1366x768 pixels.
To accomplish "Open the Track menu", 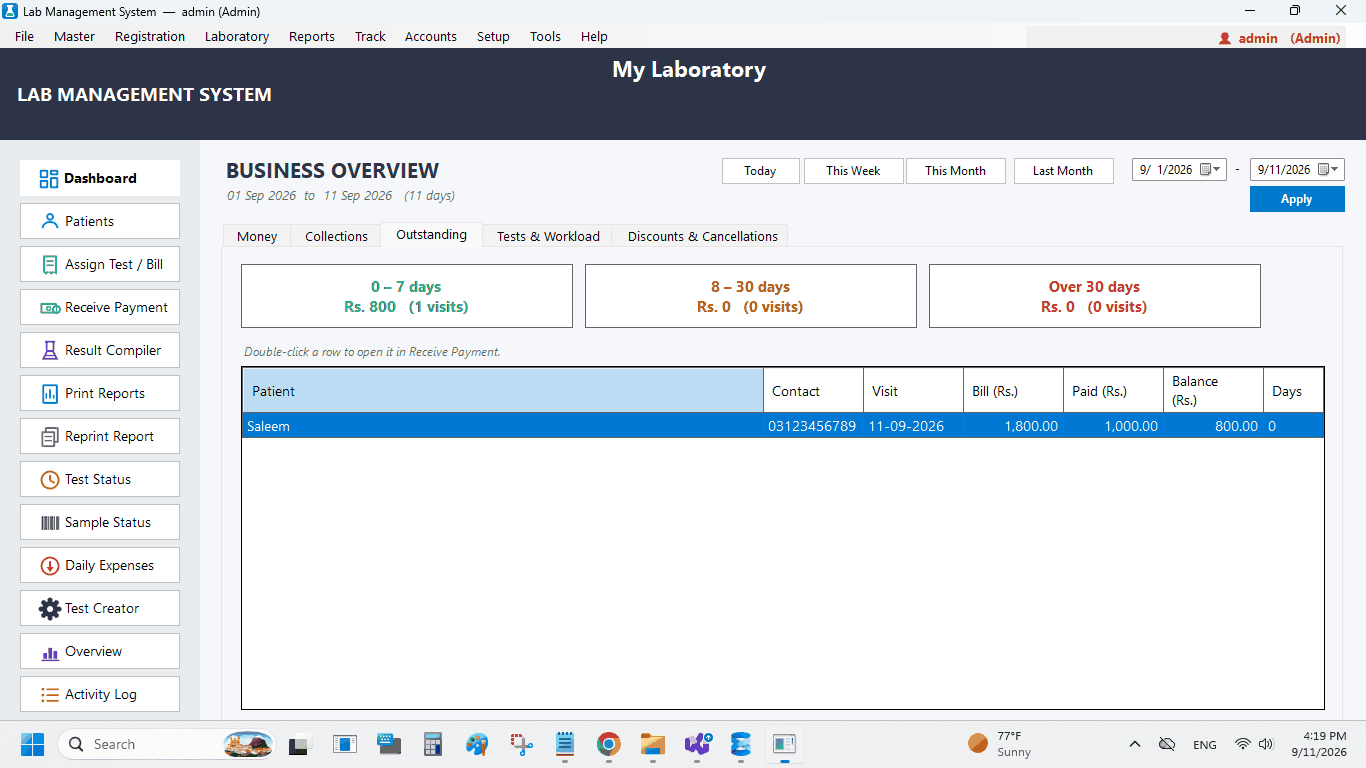I will coord(370,36).
